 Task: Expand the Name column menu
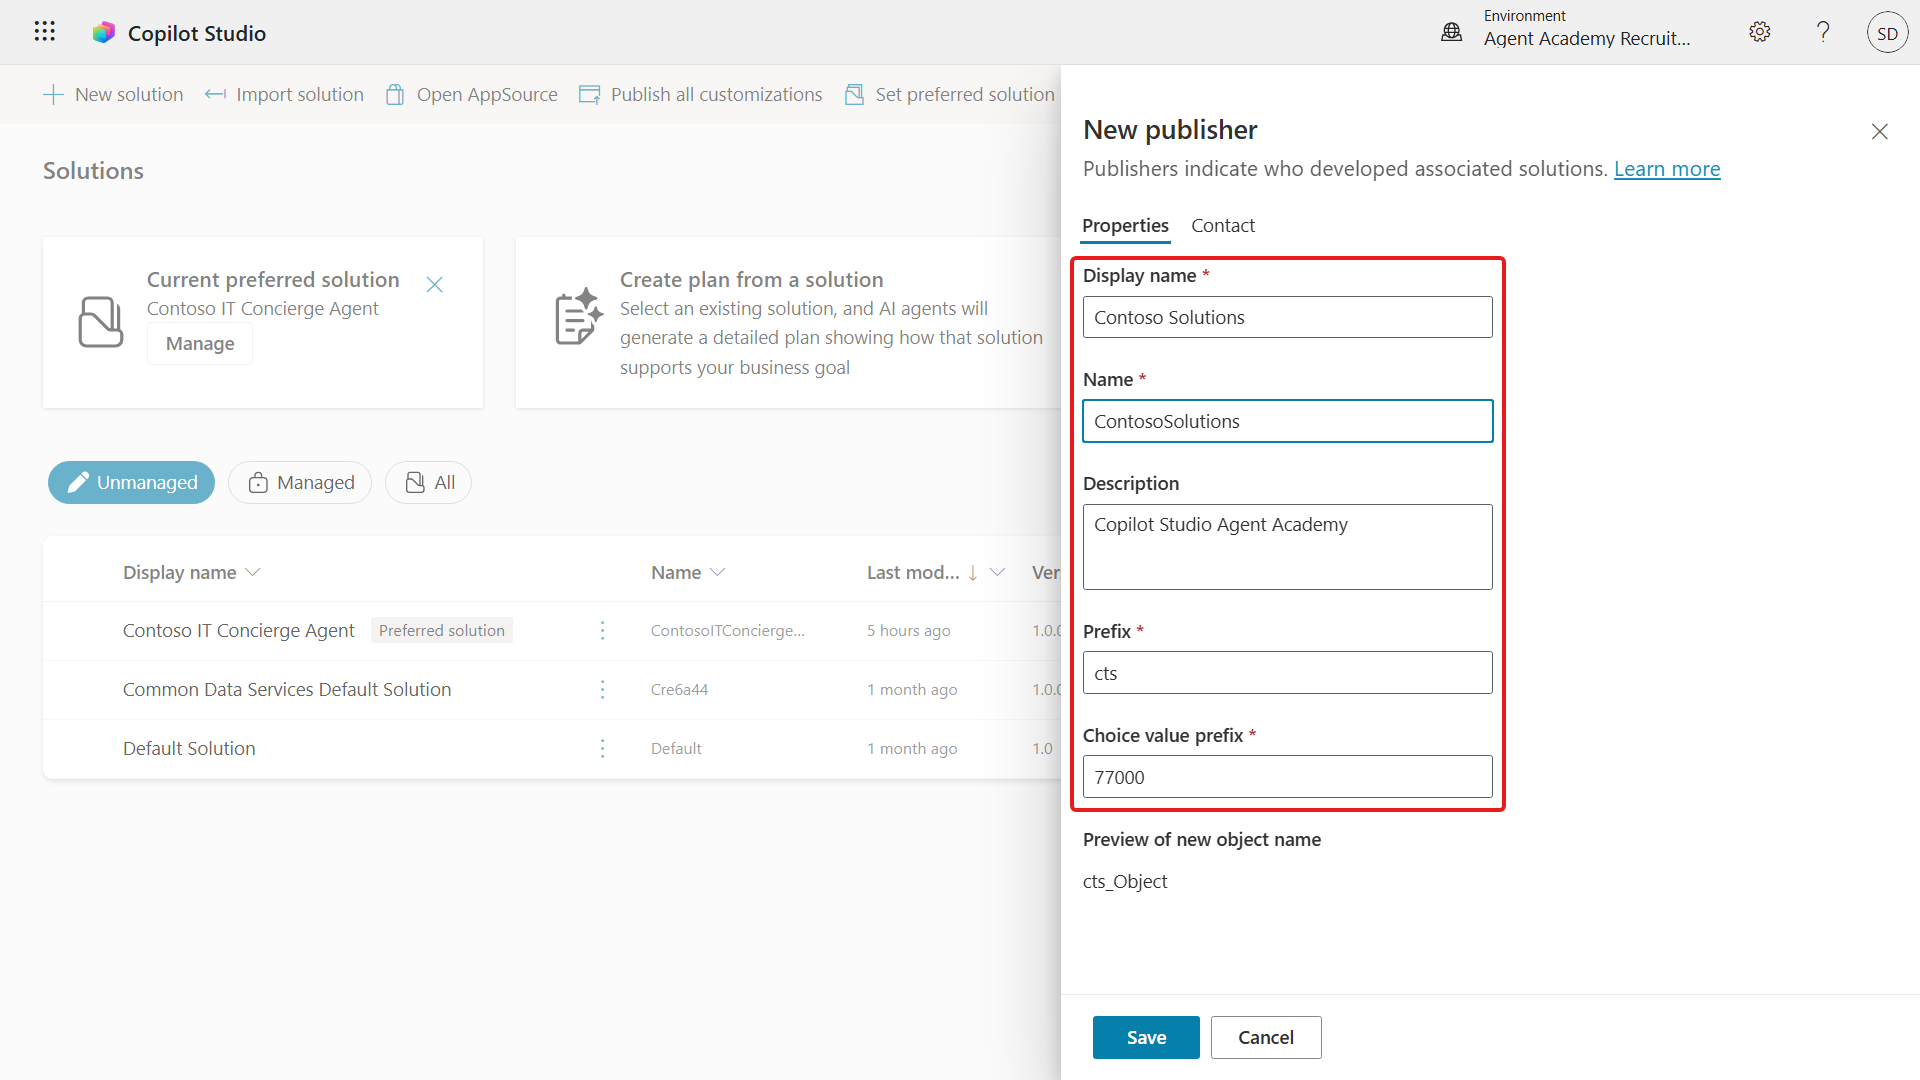(717, 572)
